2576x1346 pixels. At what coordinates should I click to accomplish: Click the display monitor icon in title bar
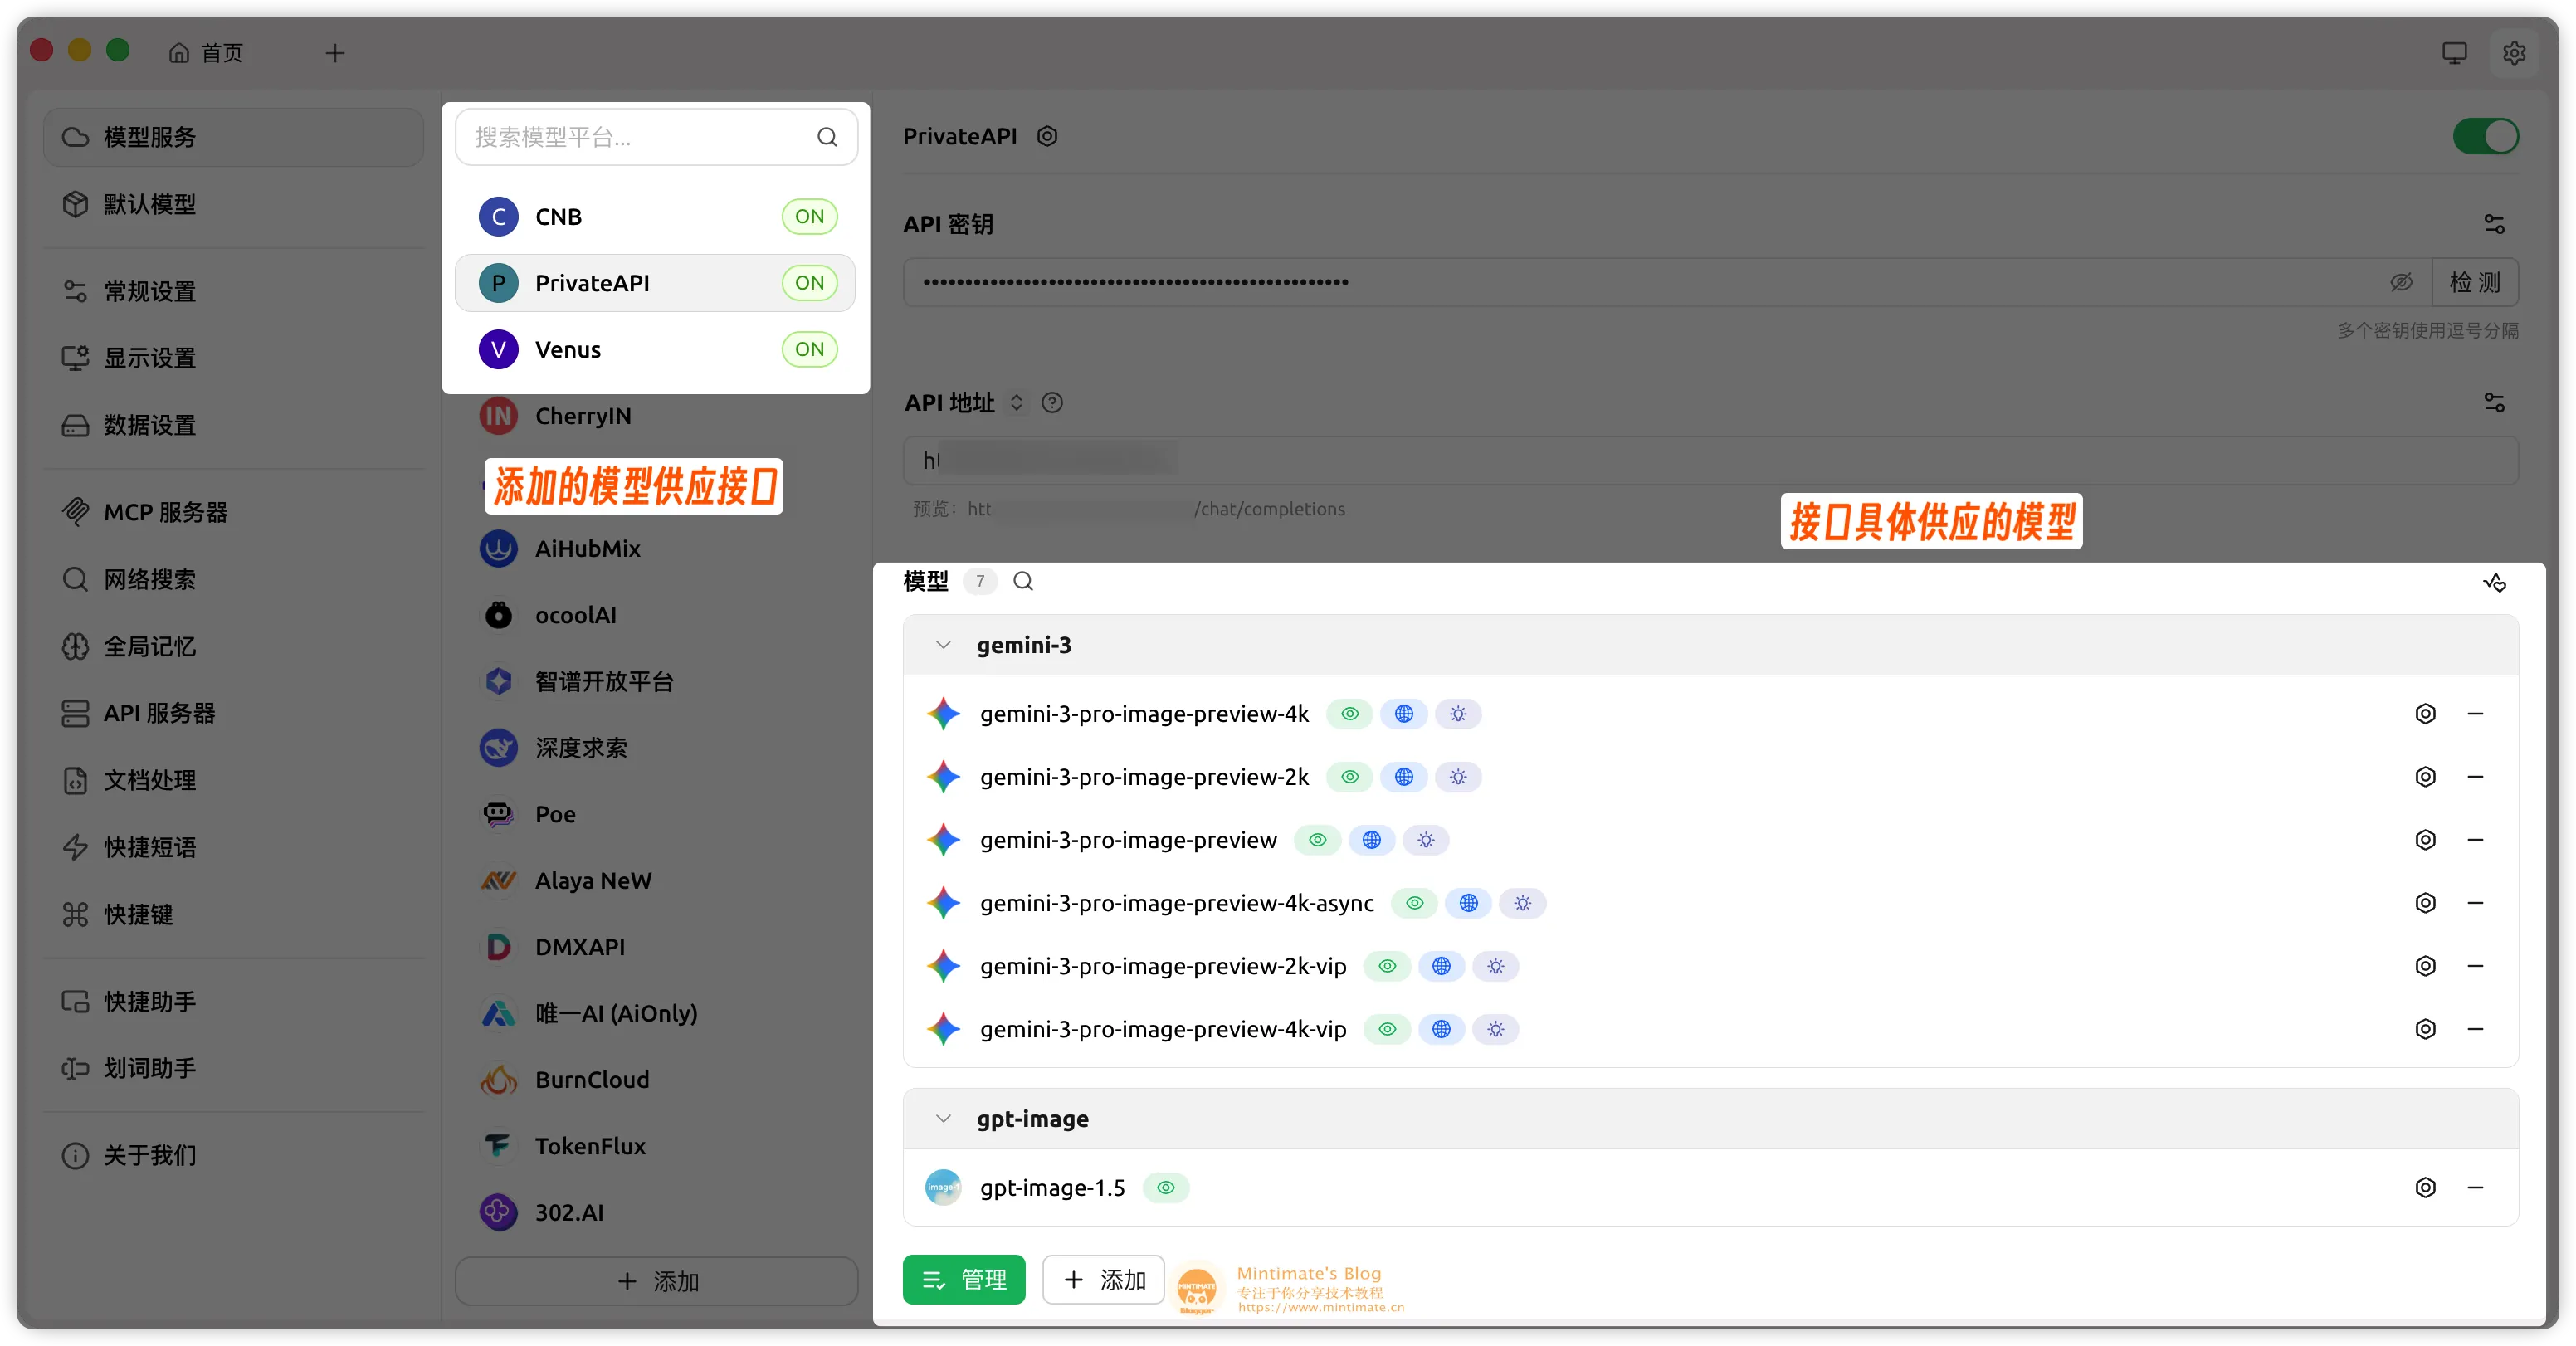pos(2454,53)
